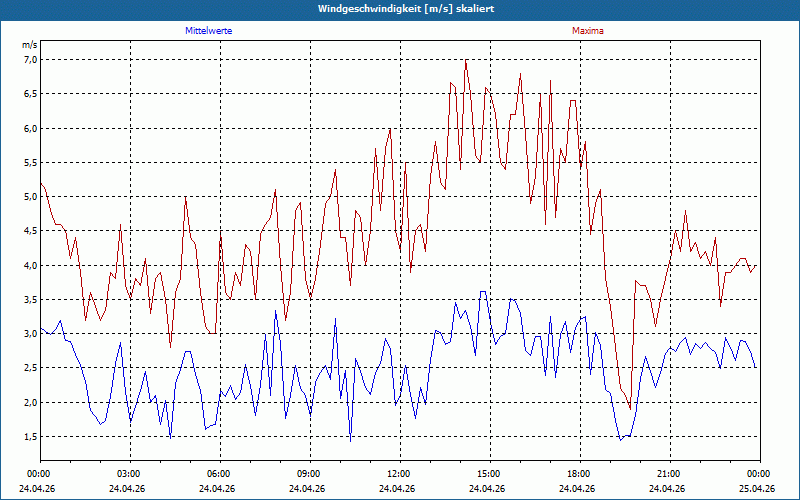
Task: Select the red 'Maxima' legend label
Action: click(588, 31)
